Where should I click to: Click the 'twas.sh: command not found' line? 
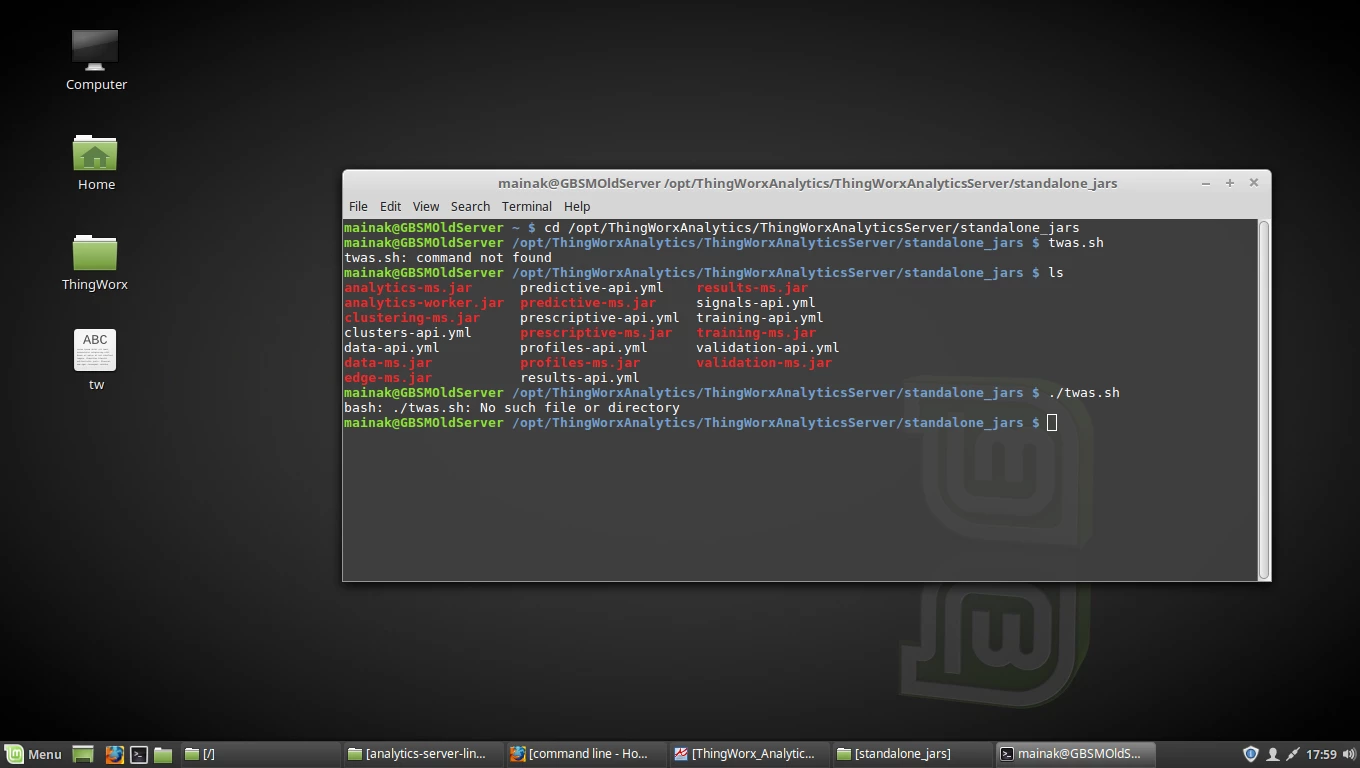pyautogui.click(x=448, y=258)
